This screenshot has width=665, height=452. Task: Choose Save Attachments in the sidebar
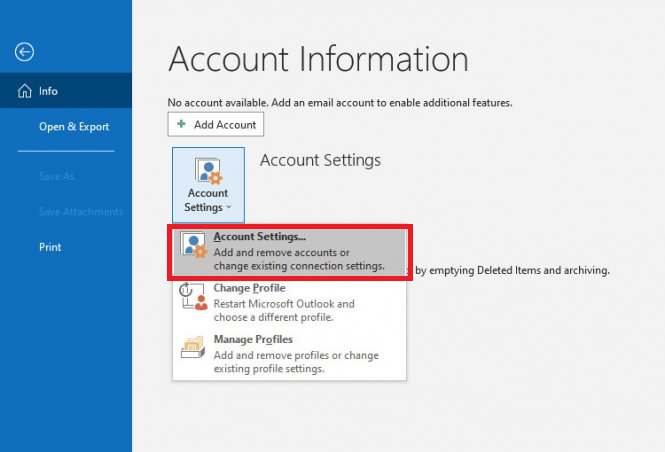[81, 212]
